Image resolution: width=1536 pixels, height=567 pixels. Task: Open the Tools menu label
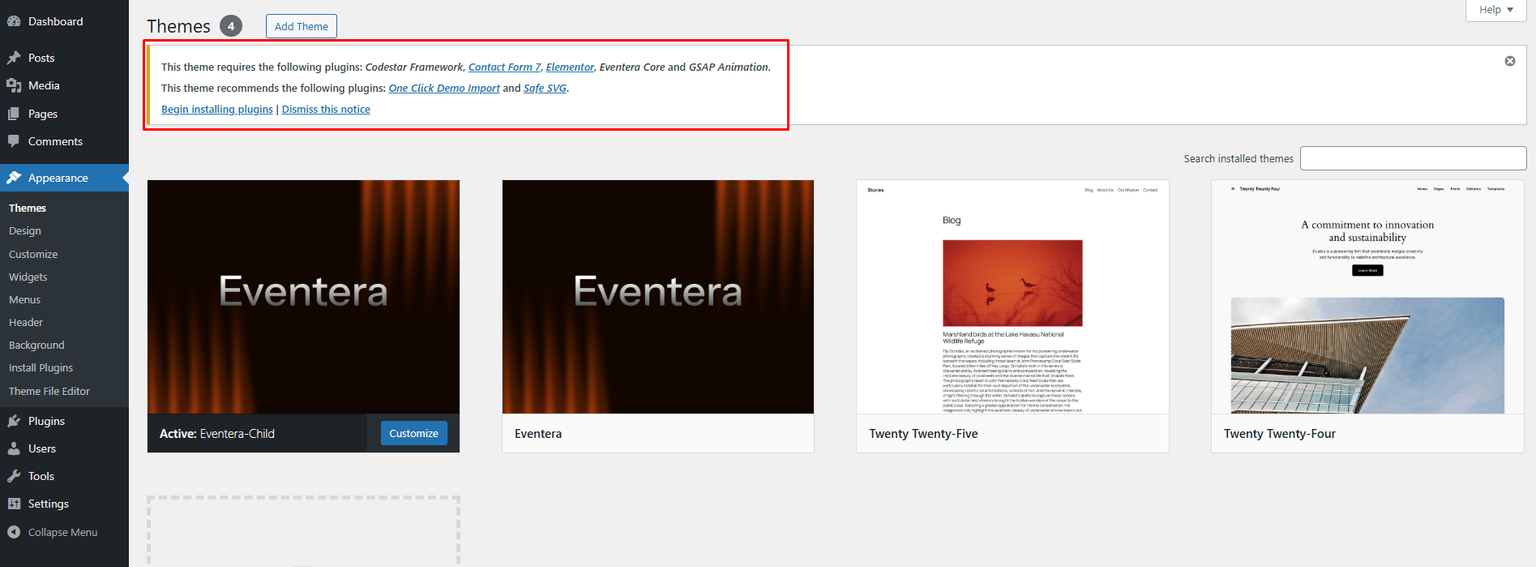[41, 477]
